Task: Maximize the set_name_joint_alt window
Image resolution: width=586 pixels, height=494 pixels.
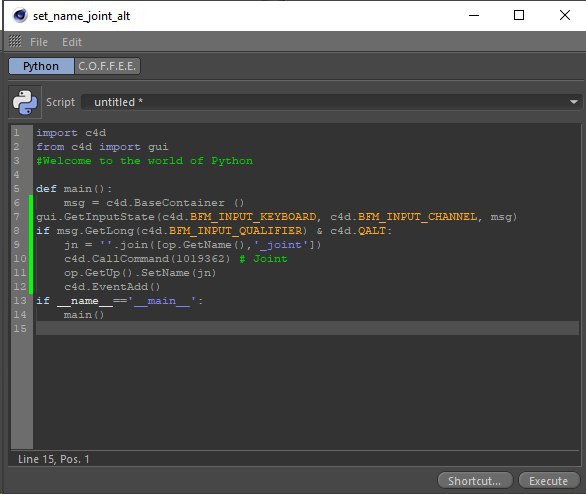Action: pyautogui.click(x=519, y=15)
